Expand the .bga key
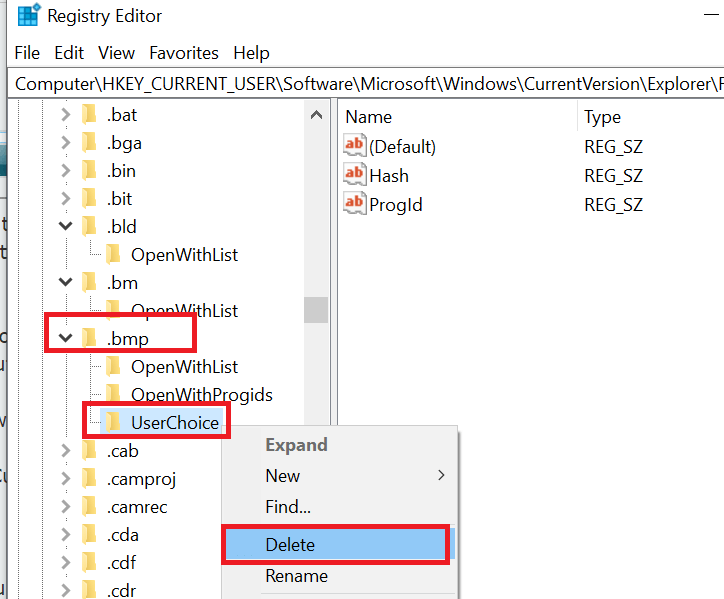Viewport: 724px width, 599px height. click(66, 143)
